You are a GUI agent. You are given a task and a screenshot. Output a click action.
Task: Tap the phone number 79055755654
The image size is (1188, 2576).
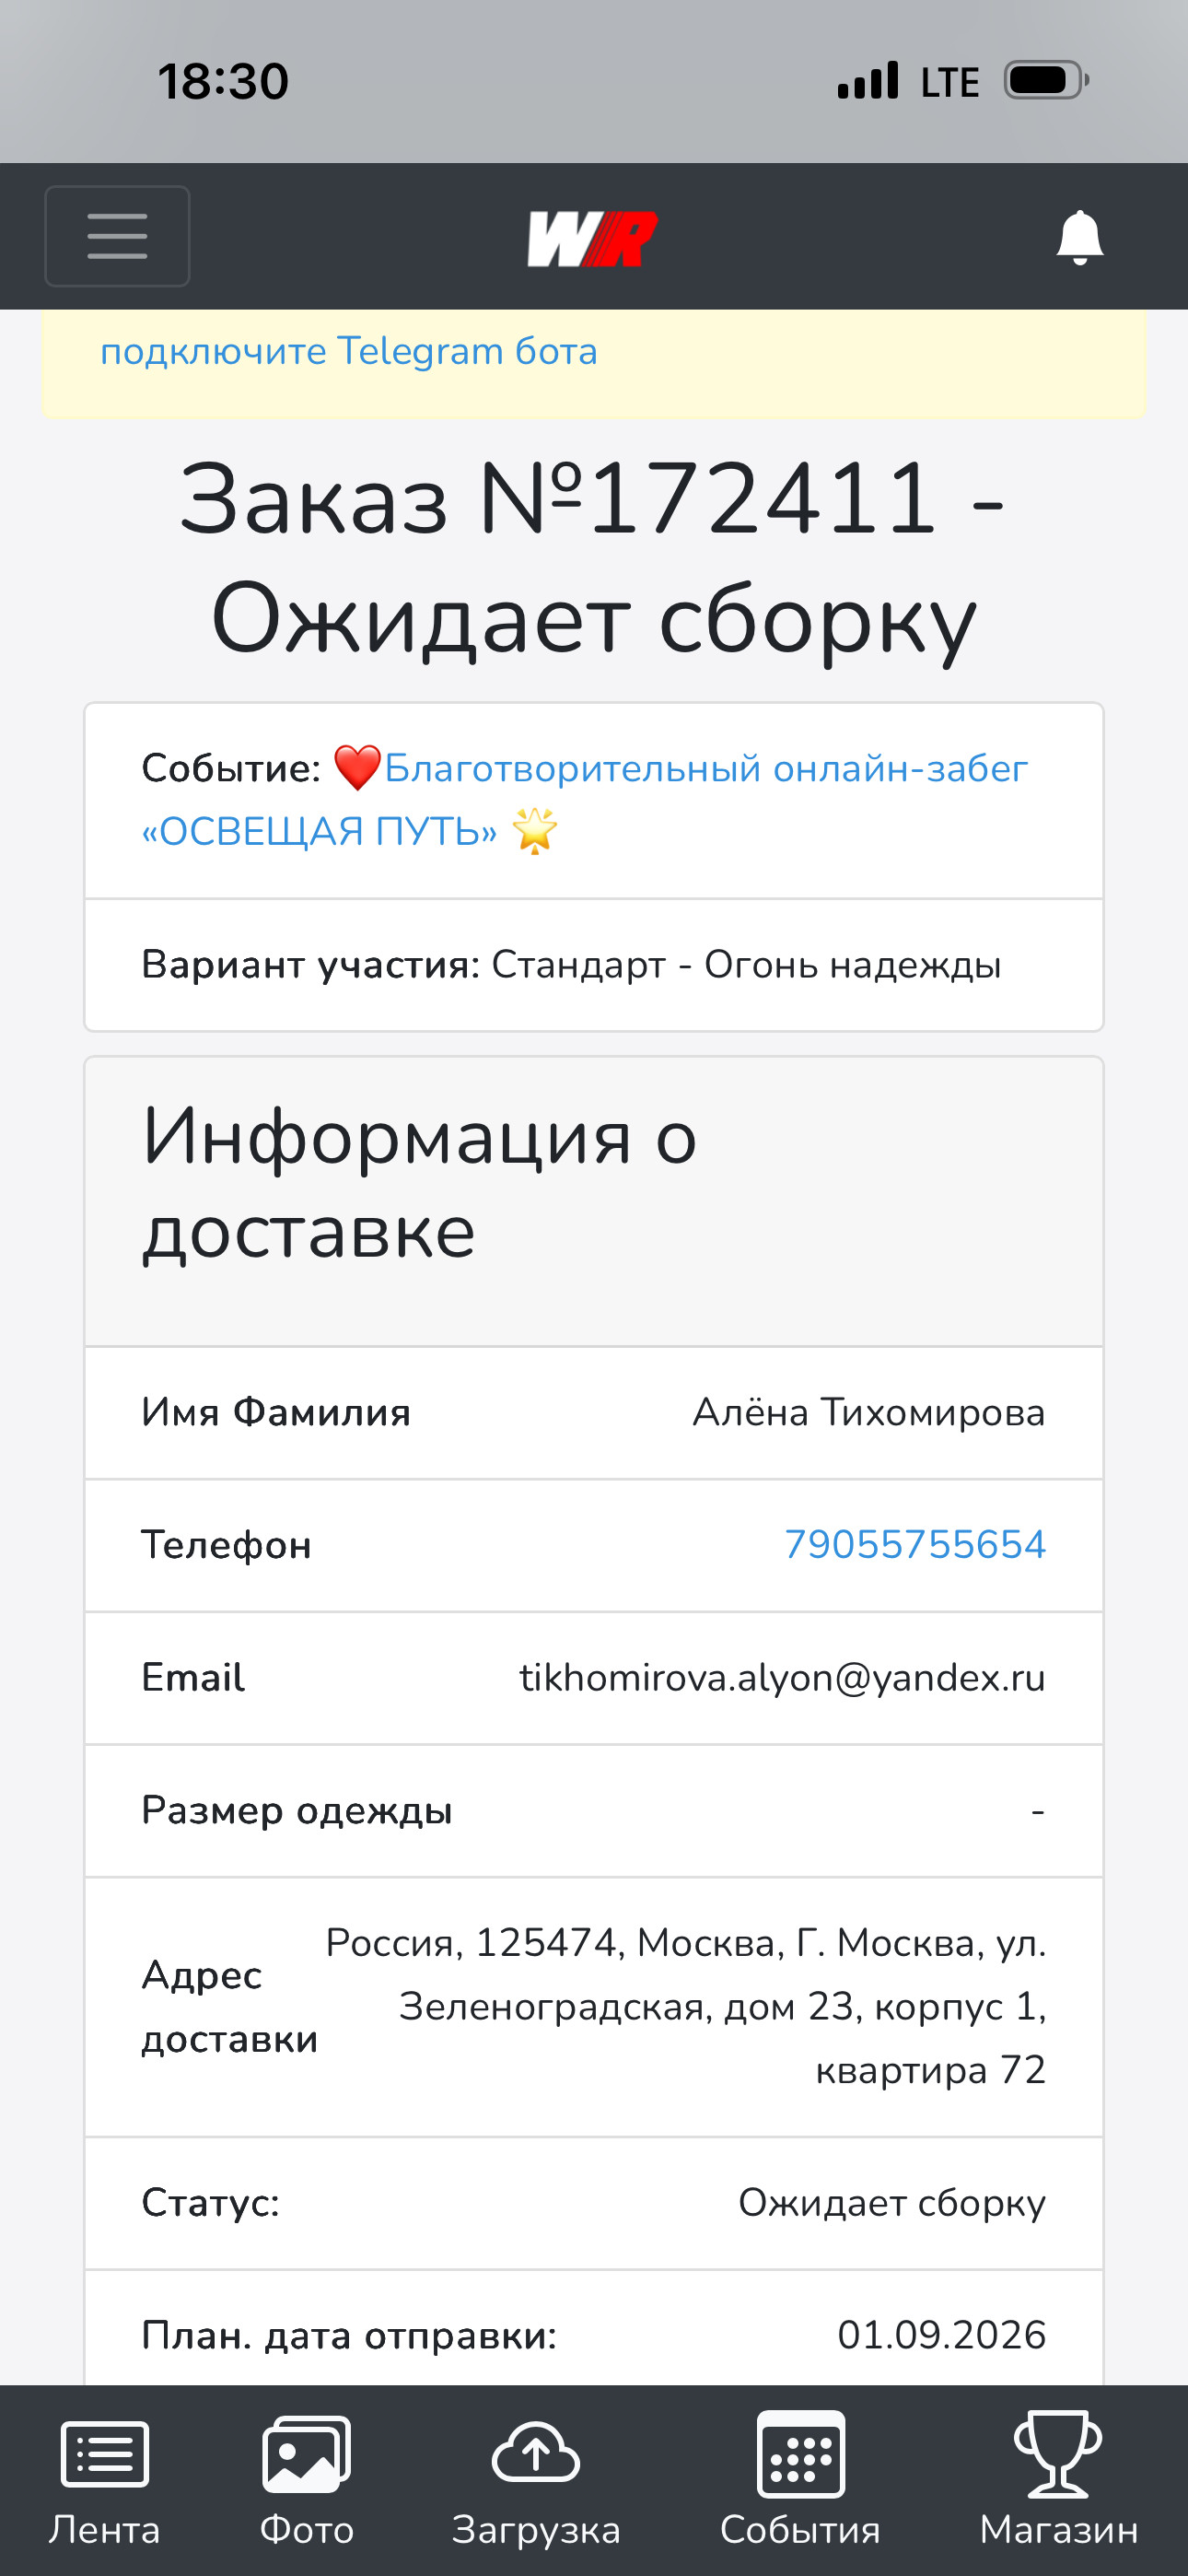pyautogui.click(x=915, y=1545)
